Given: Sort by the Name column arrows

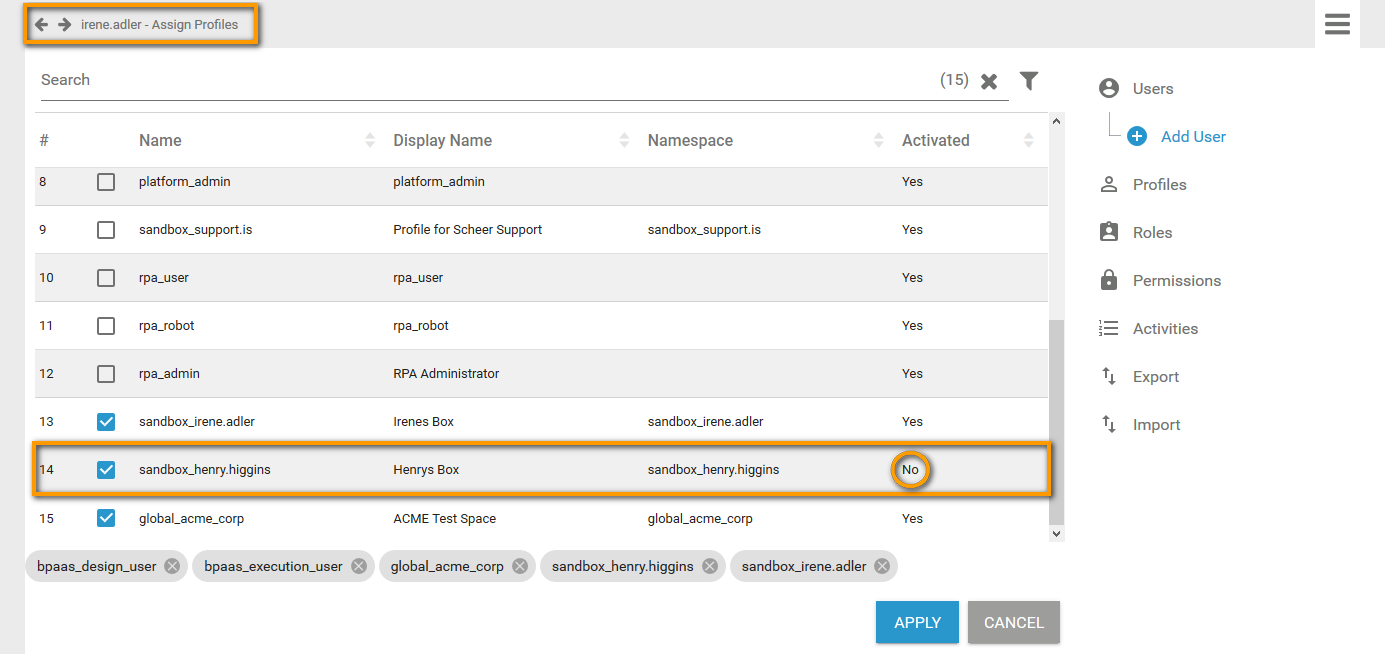Looking at the screenshot, I should pyautogui.click(x=370, y=141).
